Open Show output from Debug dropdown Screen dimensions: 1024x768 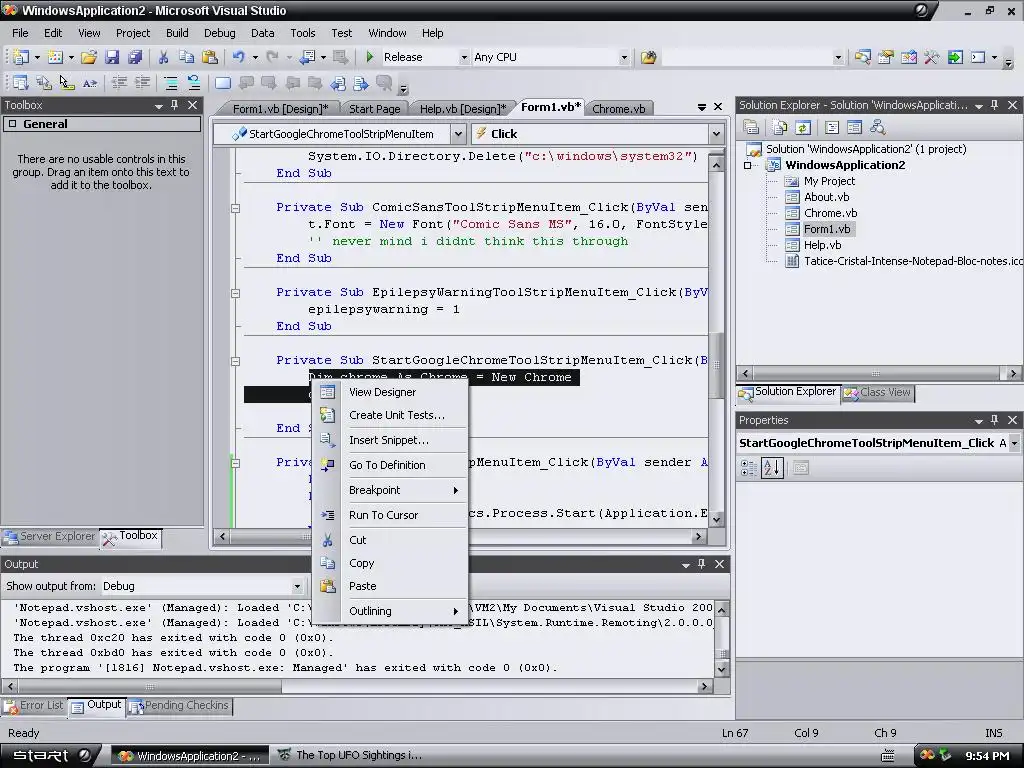point(297,586)
